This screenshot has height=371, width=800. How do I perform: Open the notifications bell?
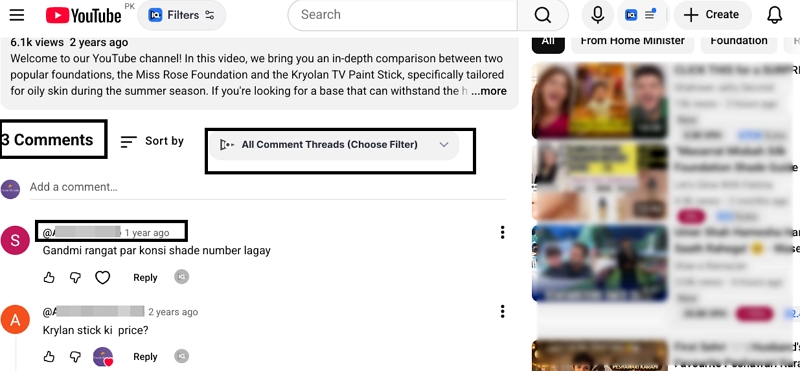tap(774, 15)
